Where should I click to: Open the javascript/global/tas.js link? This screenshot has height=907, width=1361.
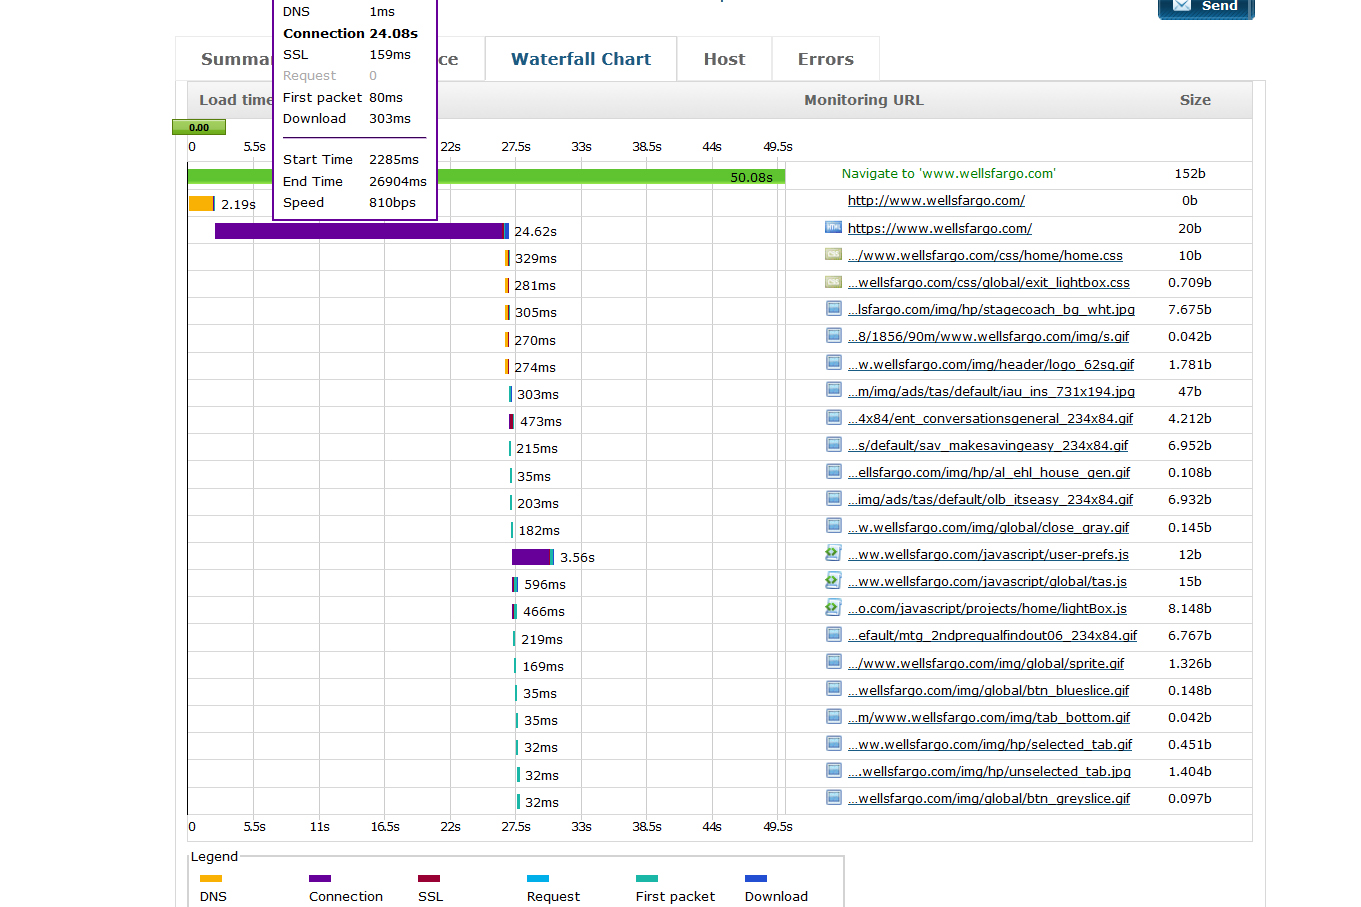coord(987,582)
